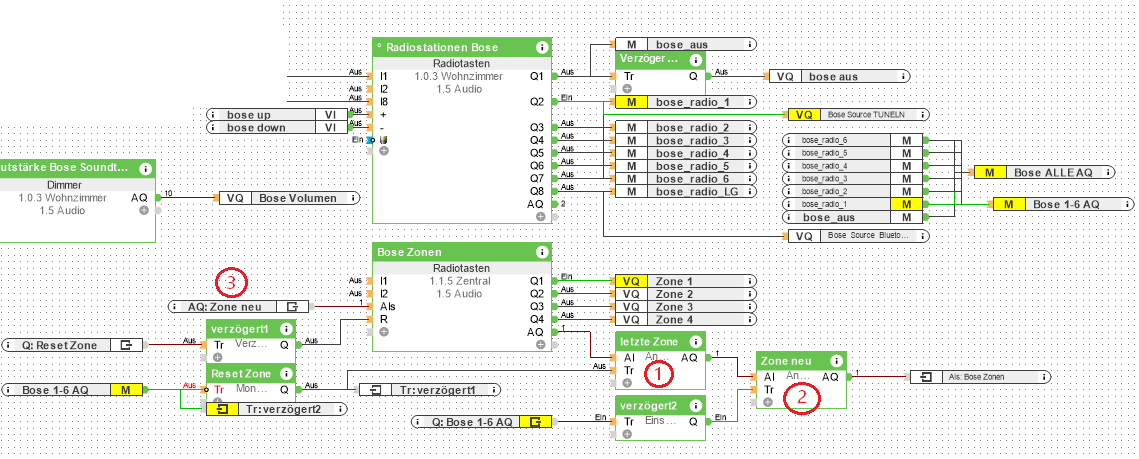Click info icon of Bose ALLE AQ flag
The image size is (1139, 459).
pyautogui.click(x=1109, y=172)
